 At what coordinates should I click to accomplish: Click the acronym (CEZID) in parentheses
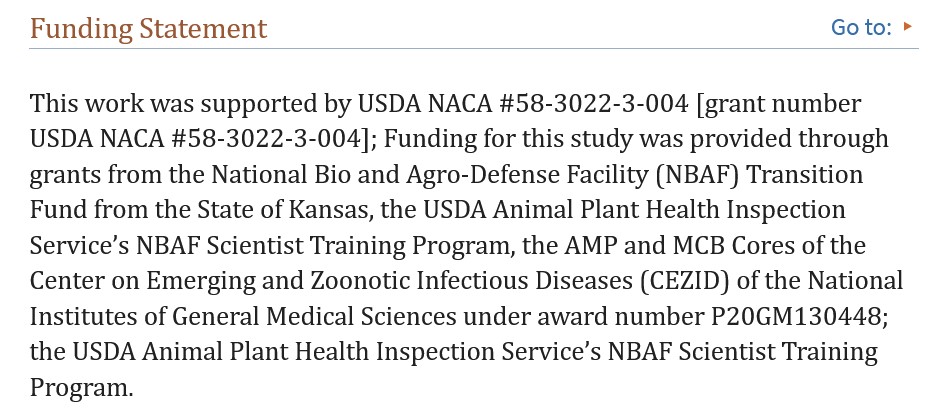tap(684, 281)
